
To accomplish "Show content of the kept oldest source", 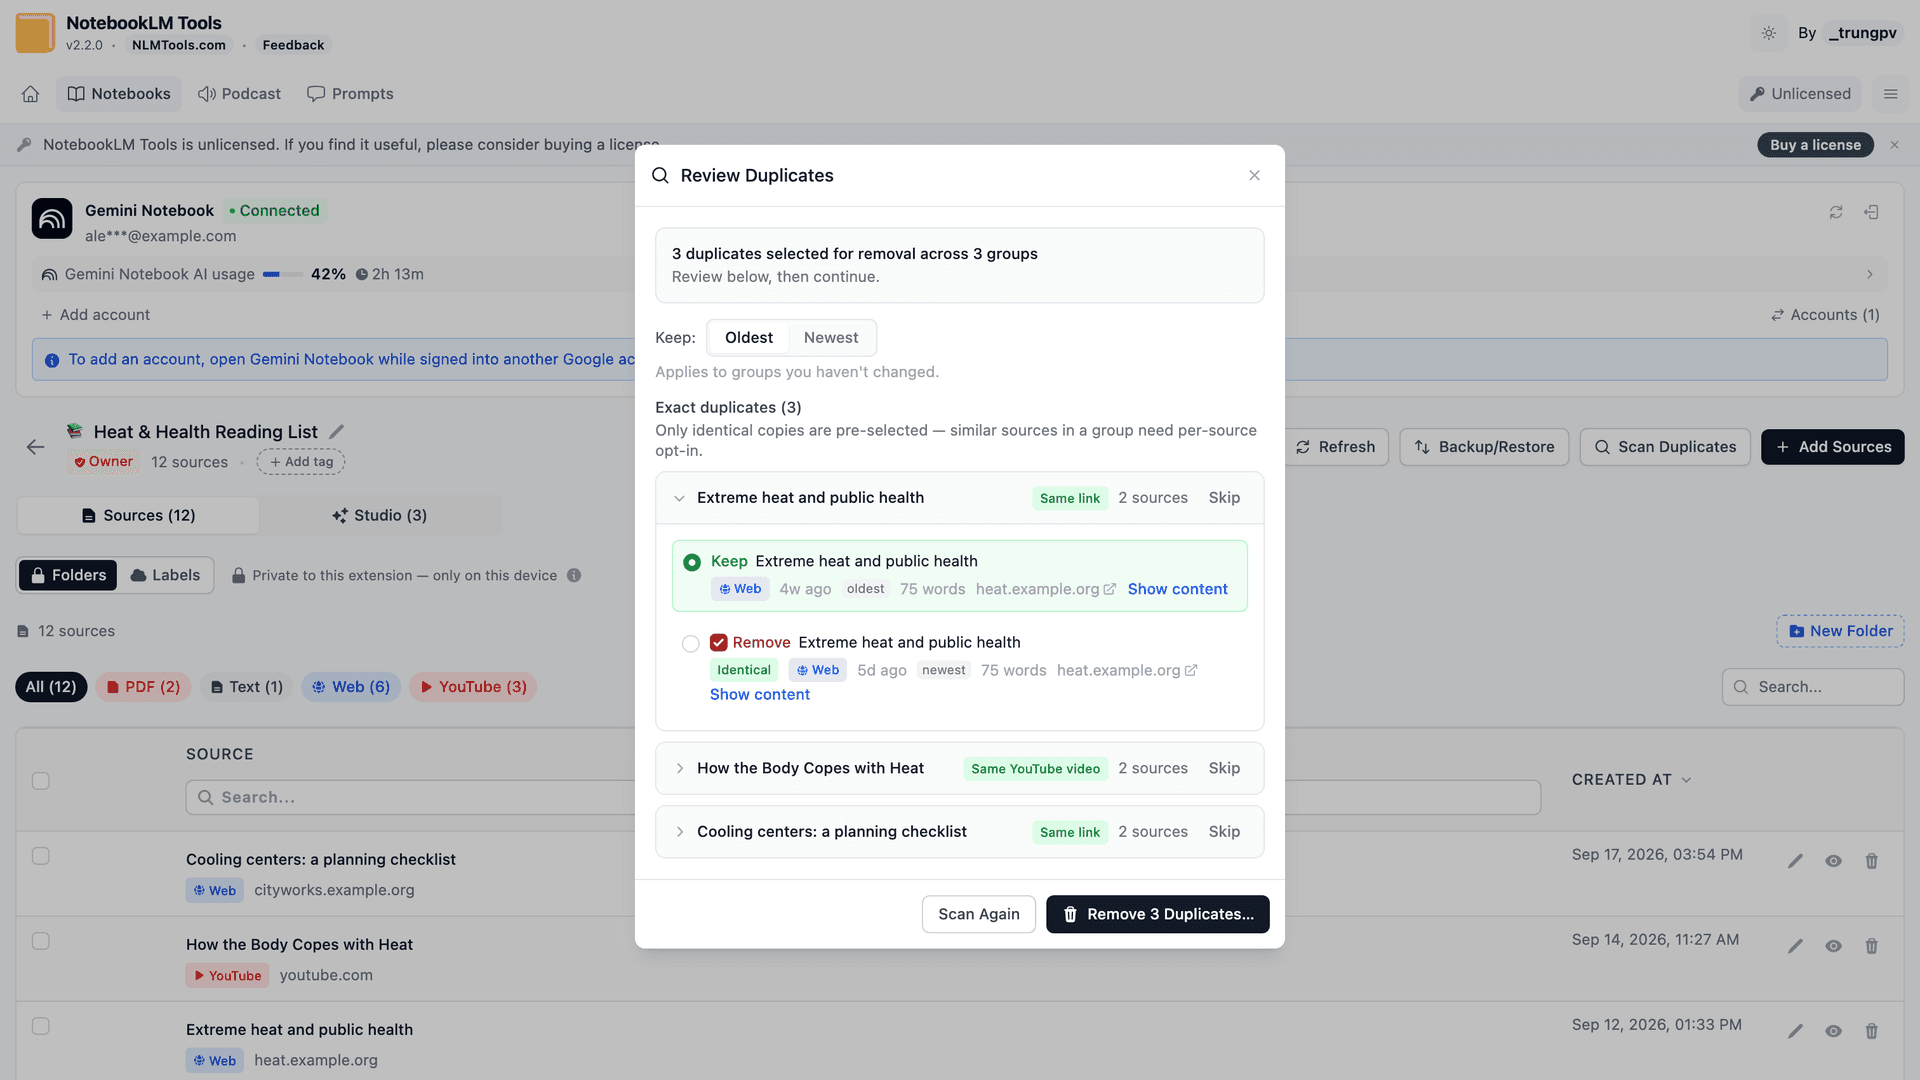I will 1178,590.
